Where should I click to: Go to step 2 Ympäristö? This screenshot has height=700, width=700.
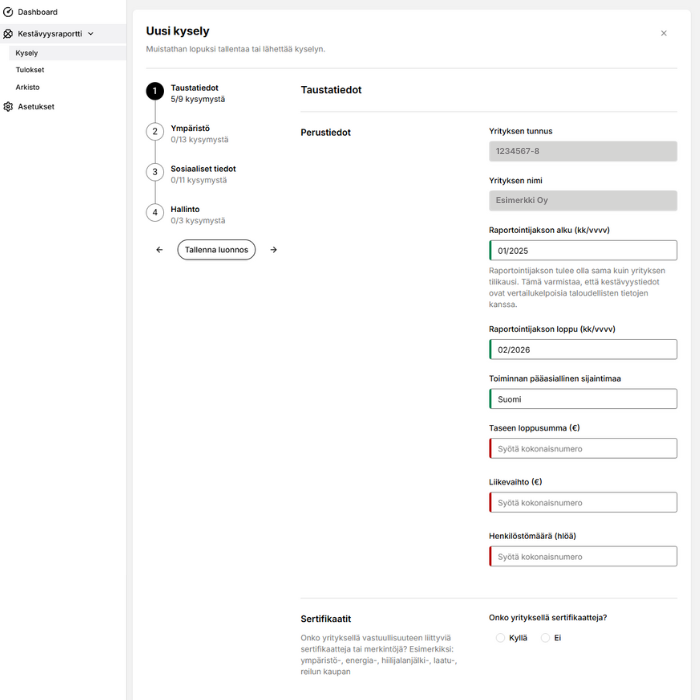[x=155, y=132]
